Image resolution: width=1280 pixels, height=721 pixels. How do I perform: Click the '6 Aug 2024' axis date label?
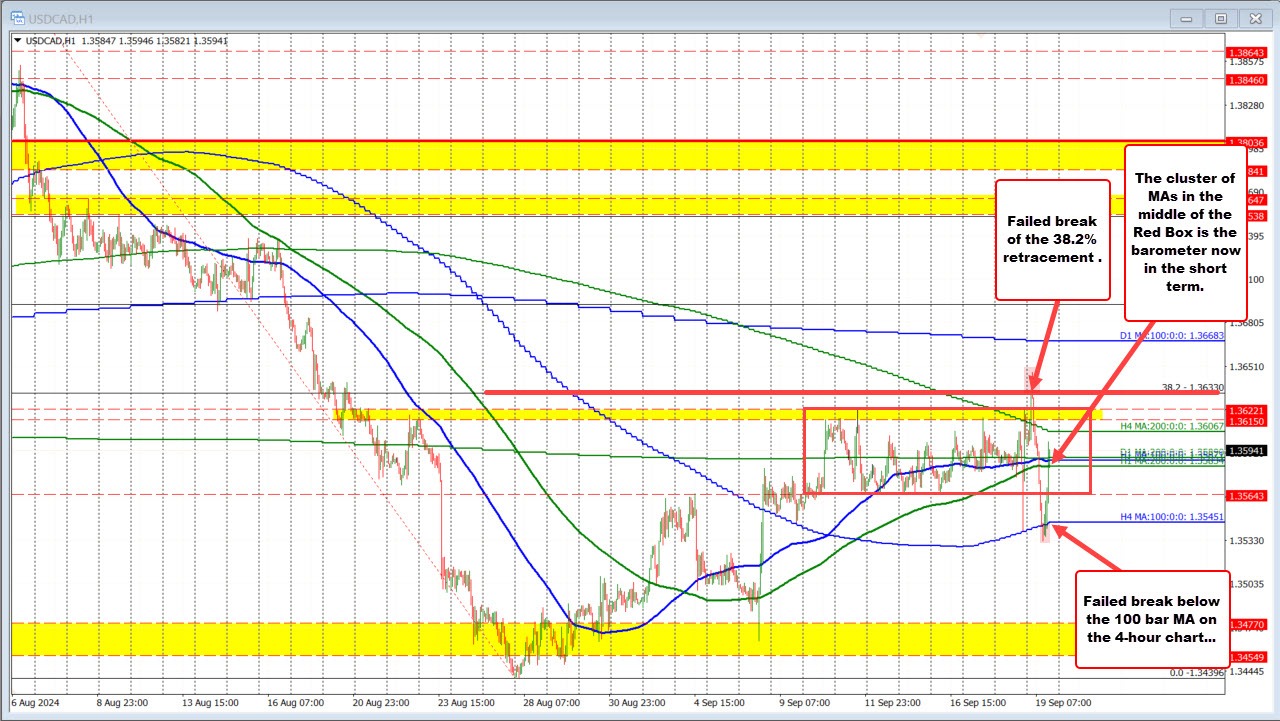(35, 703)
